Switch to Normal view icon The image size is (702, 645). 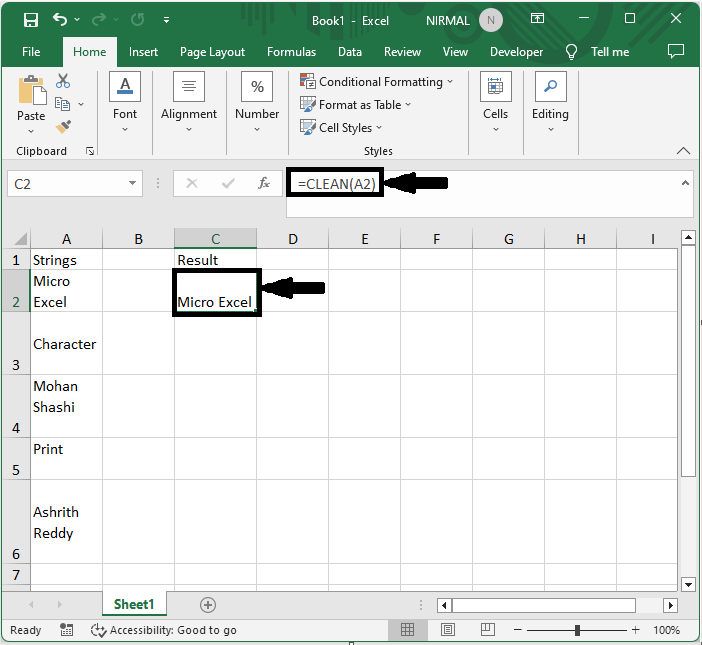[x=407, y=630]
